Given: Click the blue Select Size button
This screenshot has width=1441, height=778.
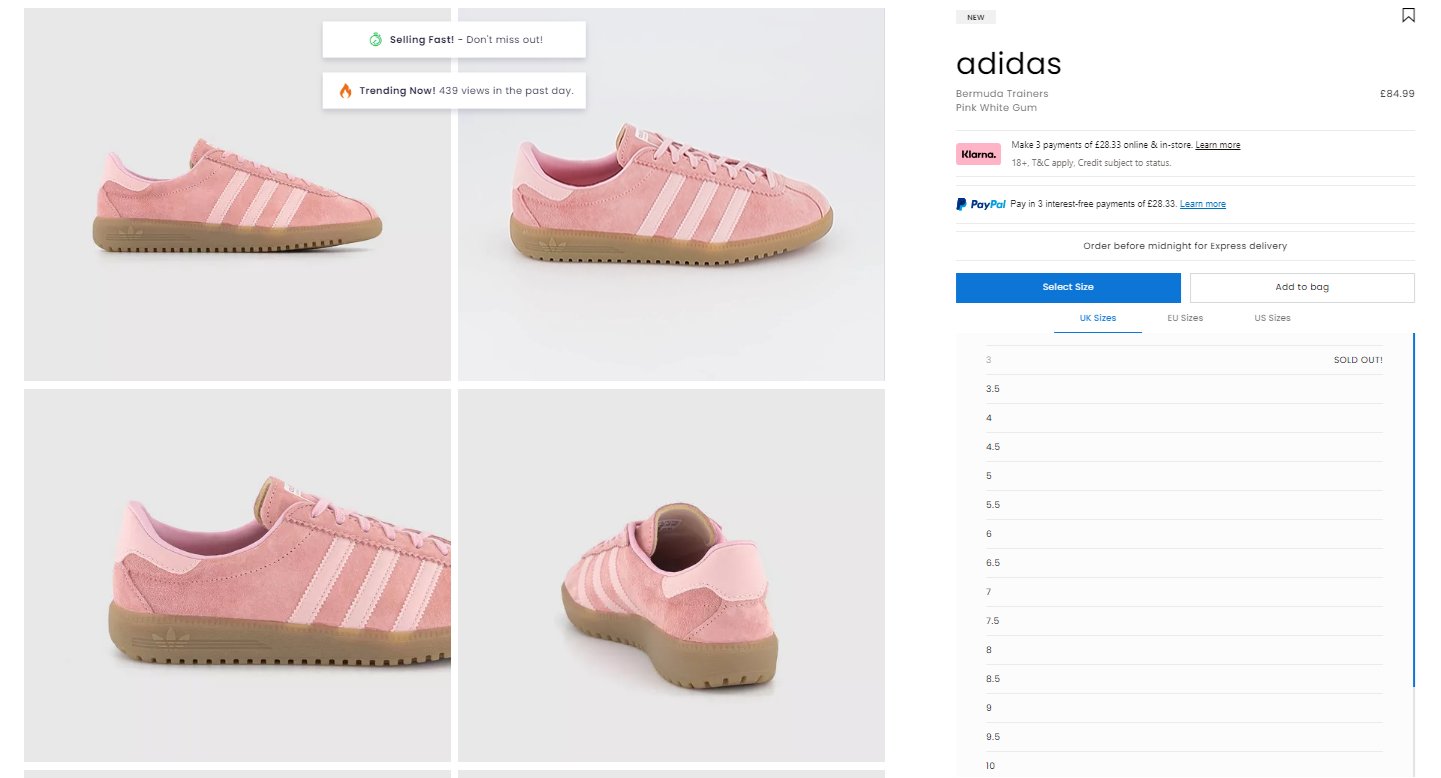Looking at the screenshot, I should coord(1068,287).
